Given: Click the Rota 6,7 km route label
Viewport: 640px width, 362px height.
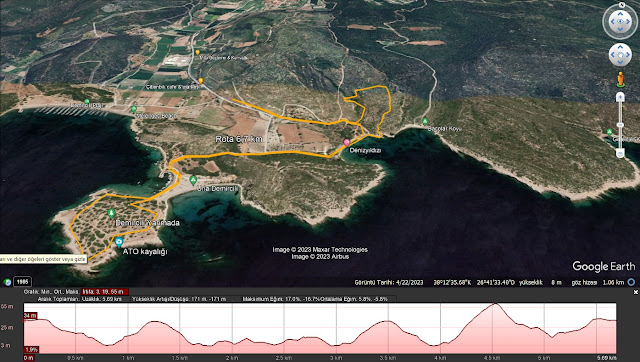Looking at the screenshot, I should tap(239, 139).
